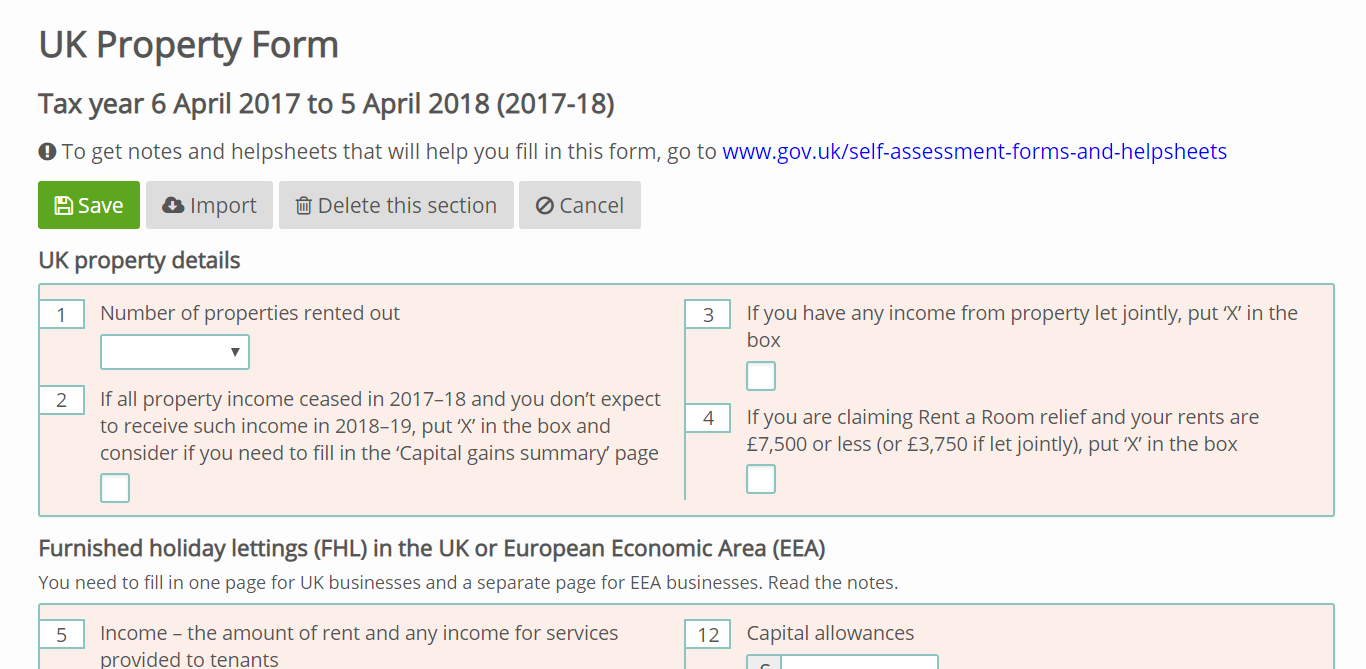Click the box number 12 label
The height and width of the screenshot is (669, 1366).
coord(708,635)
